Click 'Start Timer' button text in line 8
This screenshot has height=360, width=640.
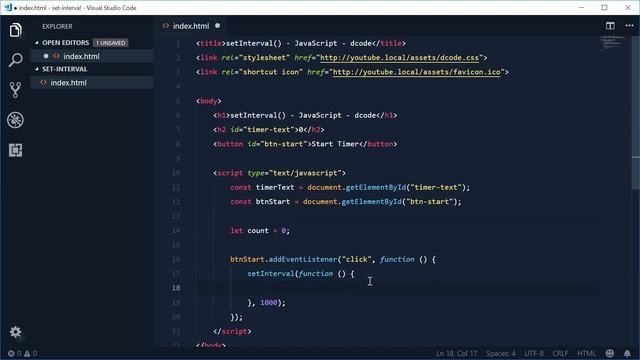[x=335, y=144]
